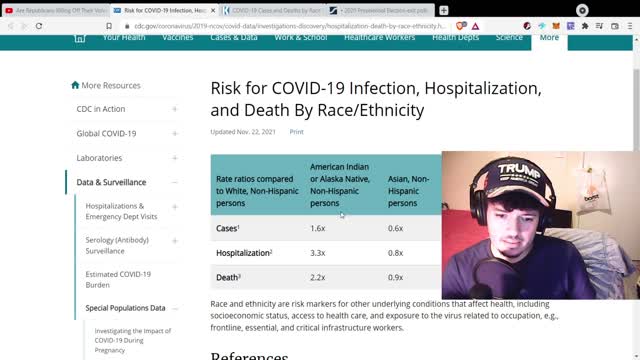
Task: Expand the Global COVID-19 section
Action: coord(175,133)
